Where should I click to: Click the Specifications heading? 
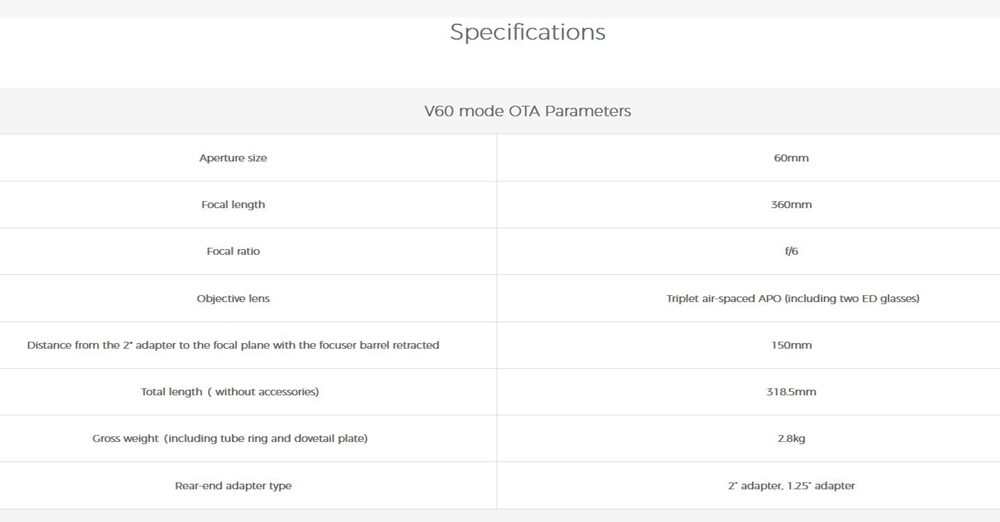pos(527,32)
